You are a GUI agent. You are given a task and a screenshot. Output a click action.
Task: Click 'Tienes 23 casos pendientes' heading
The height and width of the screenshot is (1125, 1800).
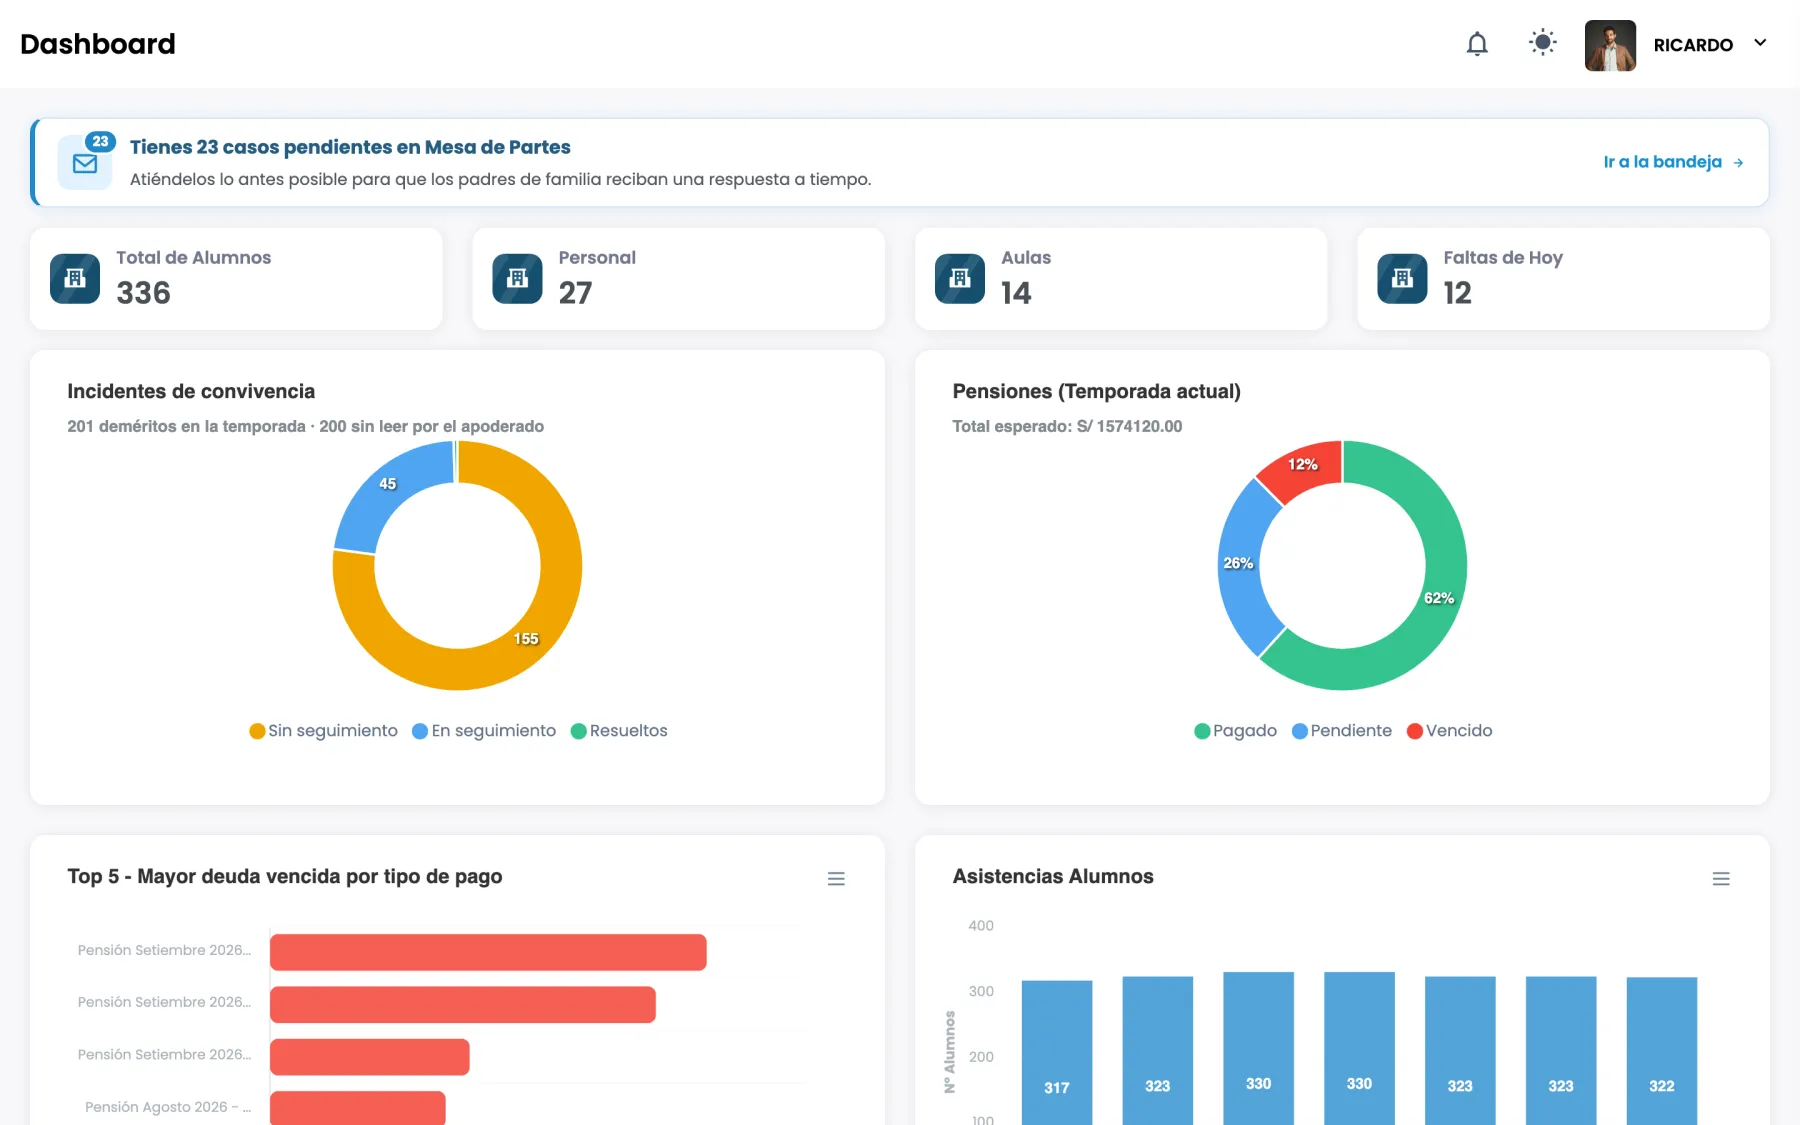[x=350, y=147]
